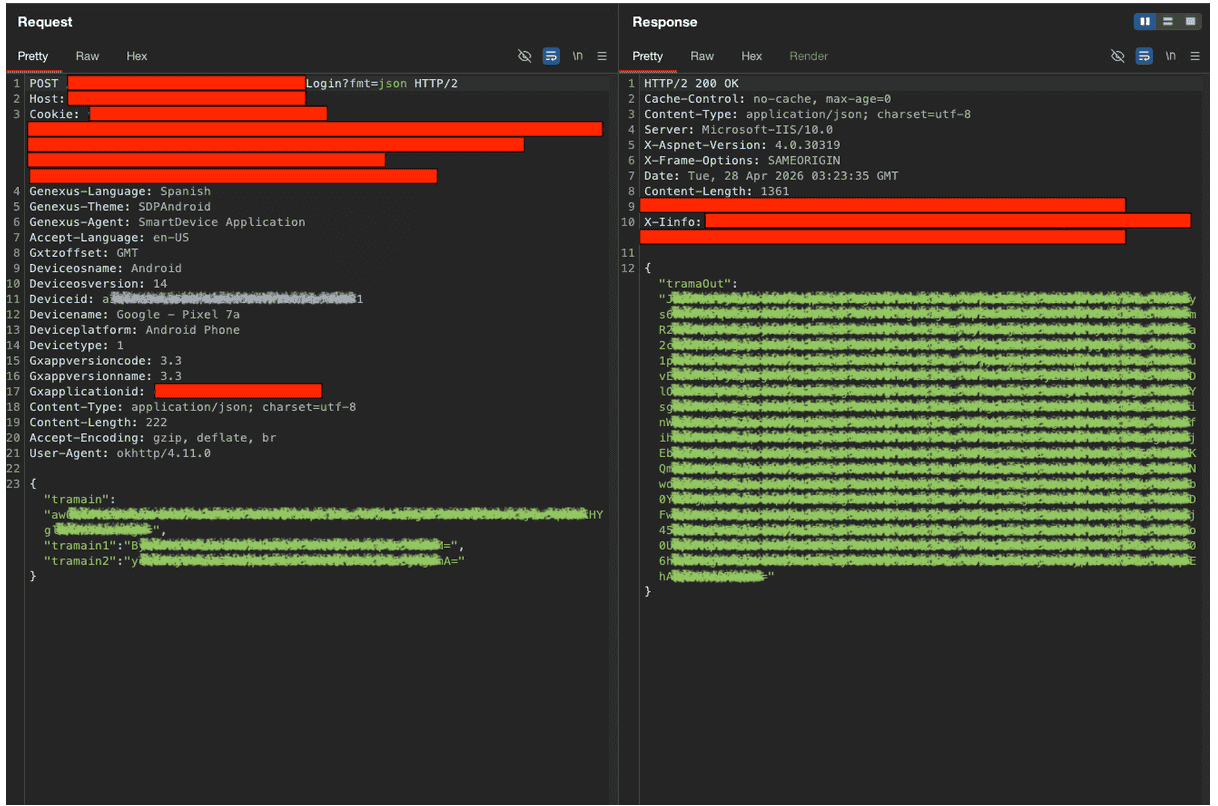Click the 'X-Iinfo:' header label
Viewport: 1218px width, 806px height.
(x=673, y=222)
